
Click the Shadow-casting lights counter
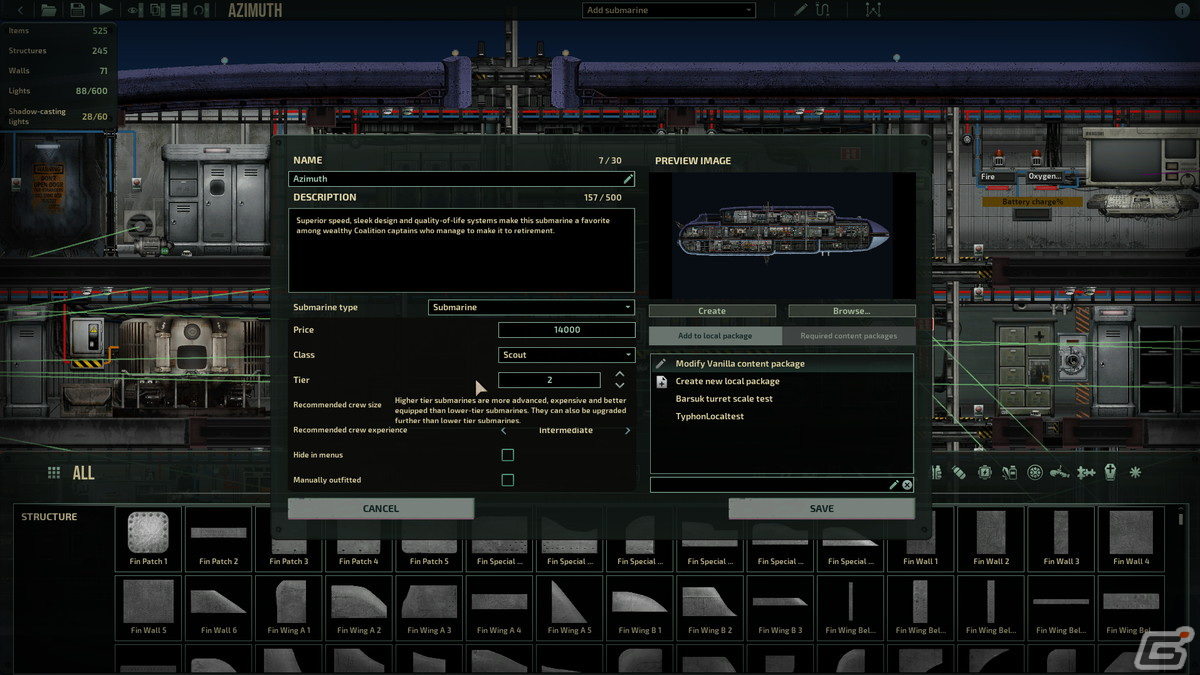tap(57, 116)
